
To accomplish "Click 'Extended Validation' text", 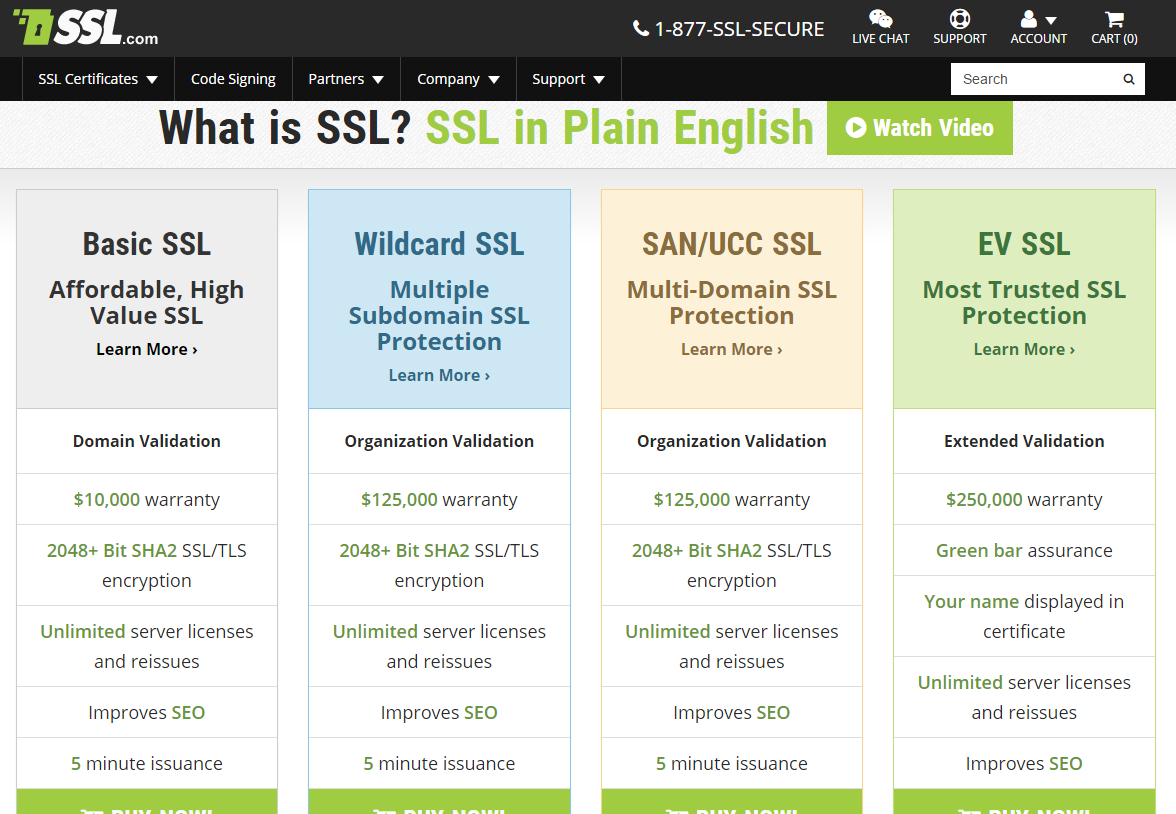I will click(1024, 441).
